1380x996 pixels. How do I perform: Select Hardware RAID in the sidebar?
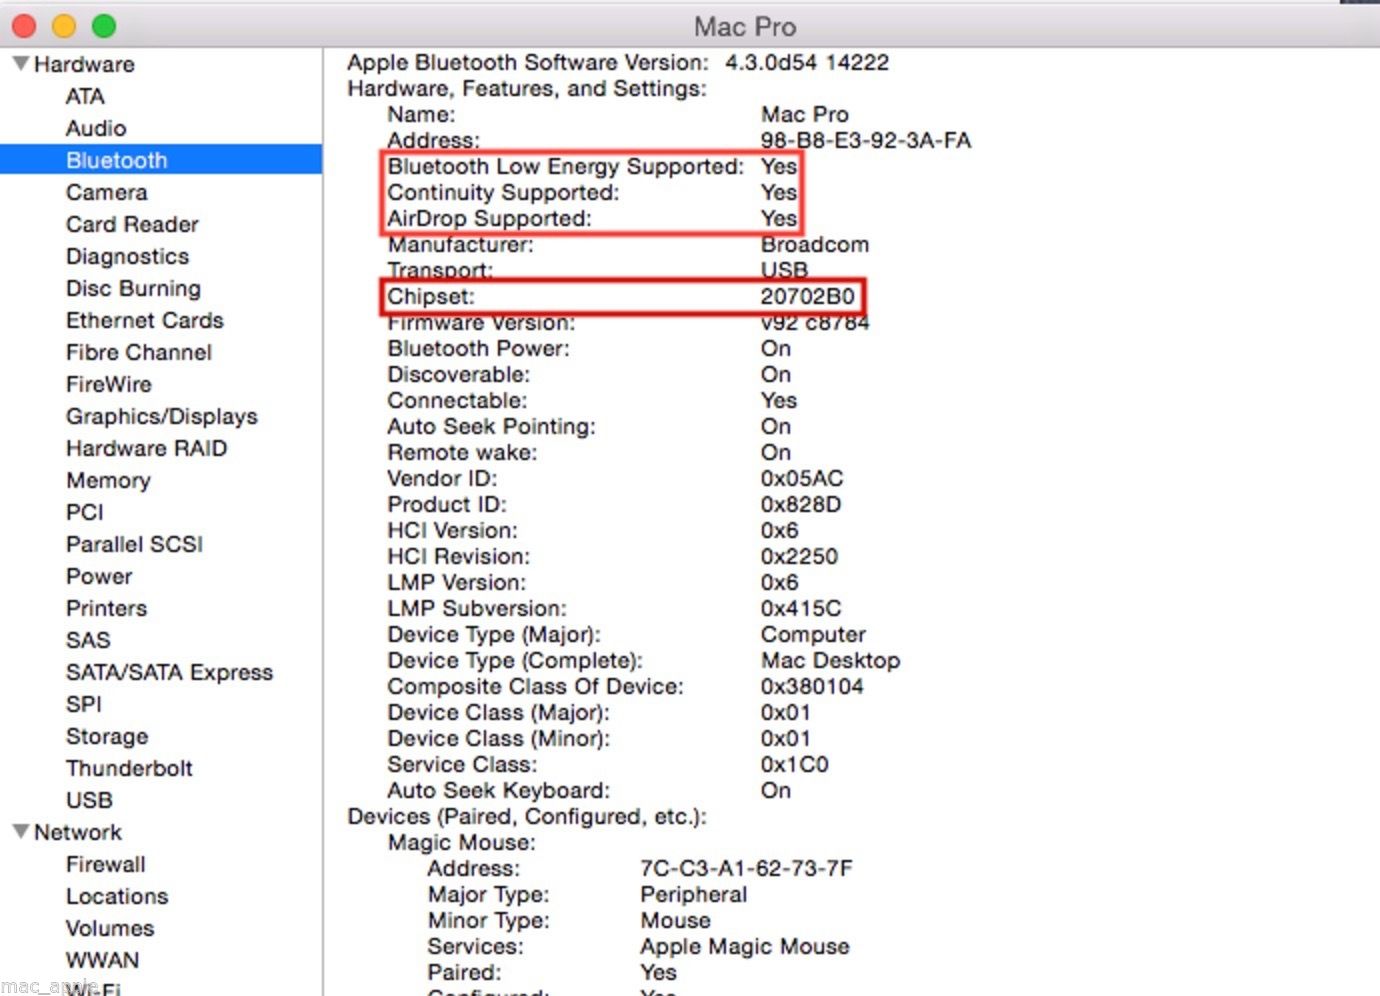point(147,448)
